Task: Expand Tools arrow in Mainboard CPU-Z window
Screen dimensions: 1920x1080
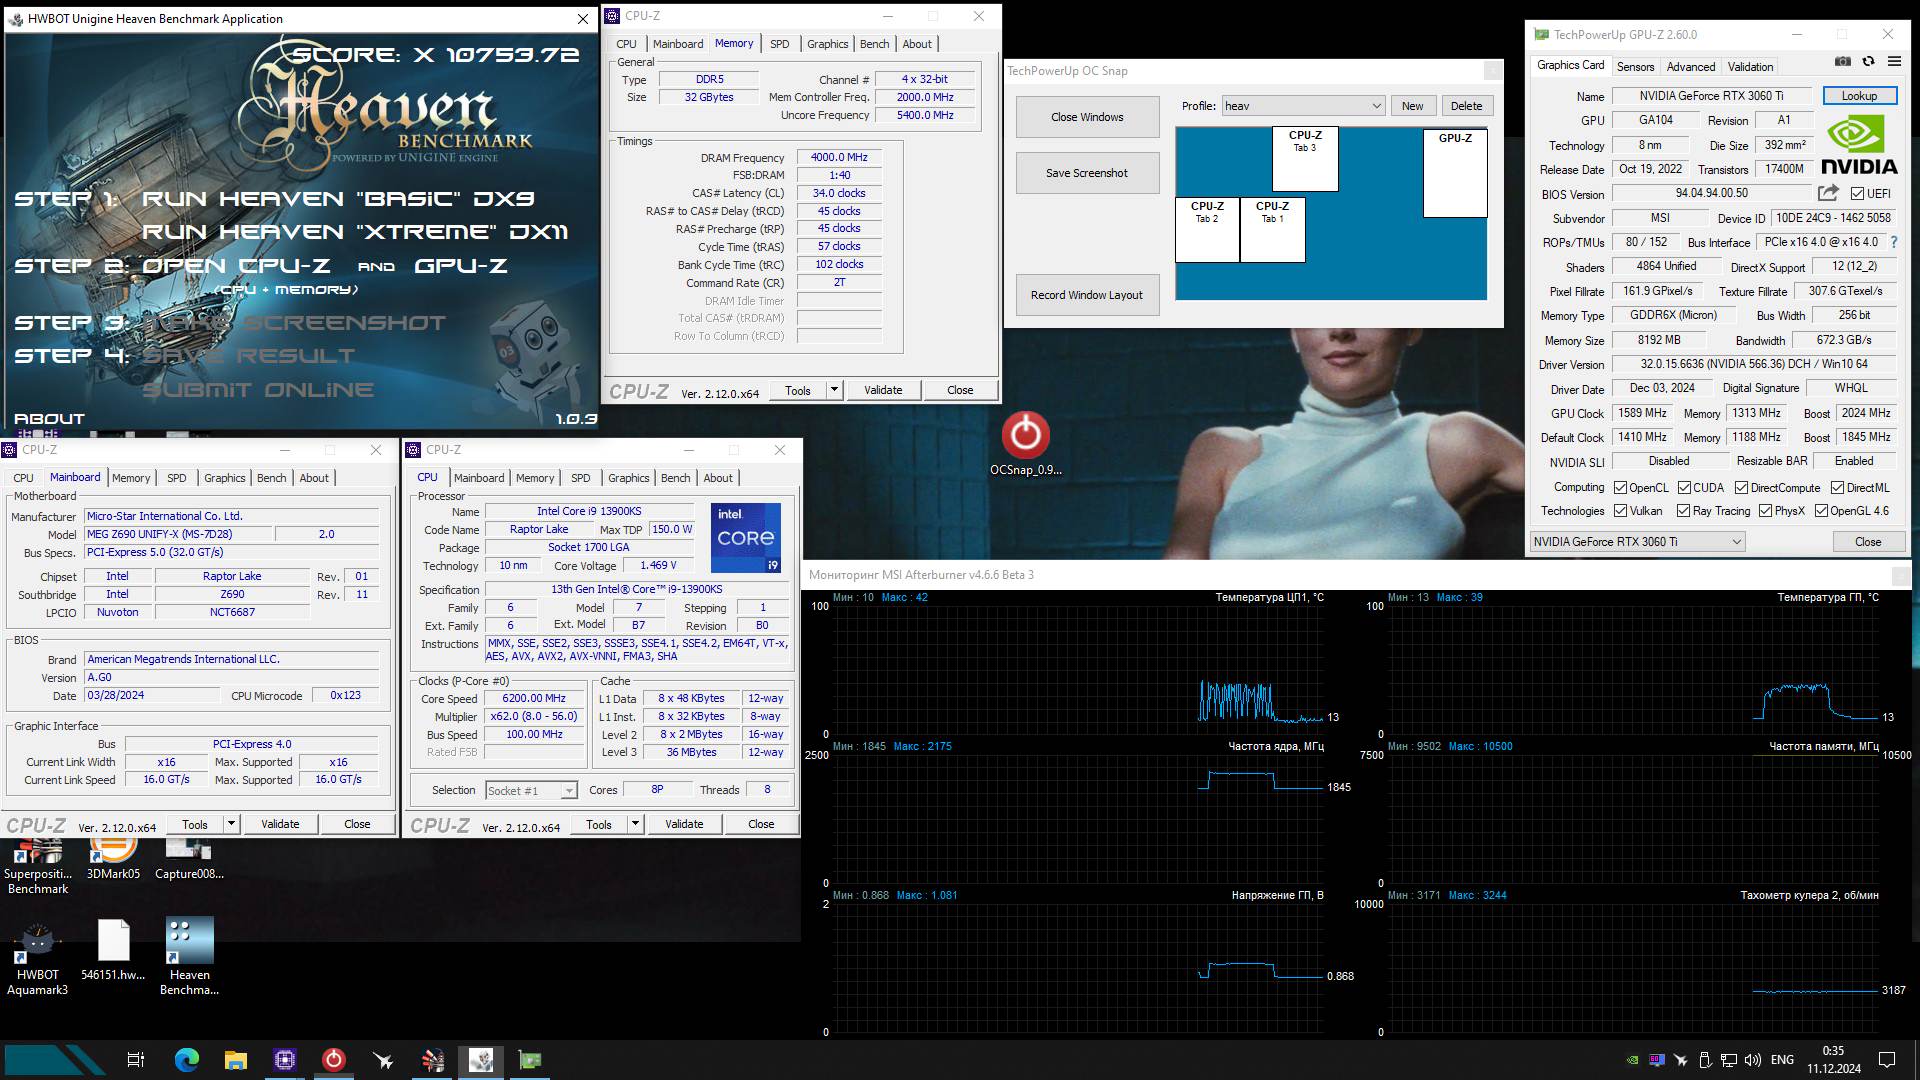Action: point(231,824)
